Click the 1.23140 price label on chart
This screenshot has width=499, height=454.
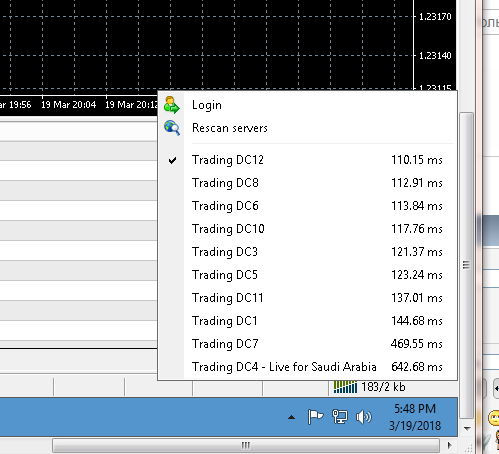(x=435, y=55)
